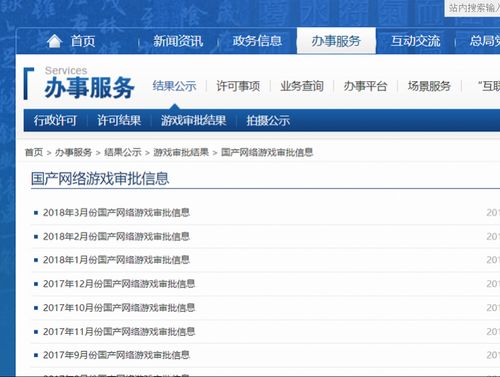Select the 办事服务 navigation tab
Image resolution: width=500 pixels, height=377 pixels.
336,41
